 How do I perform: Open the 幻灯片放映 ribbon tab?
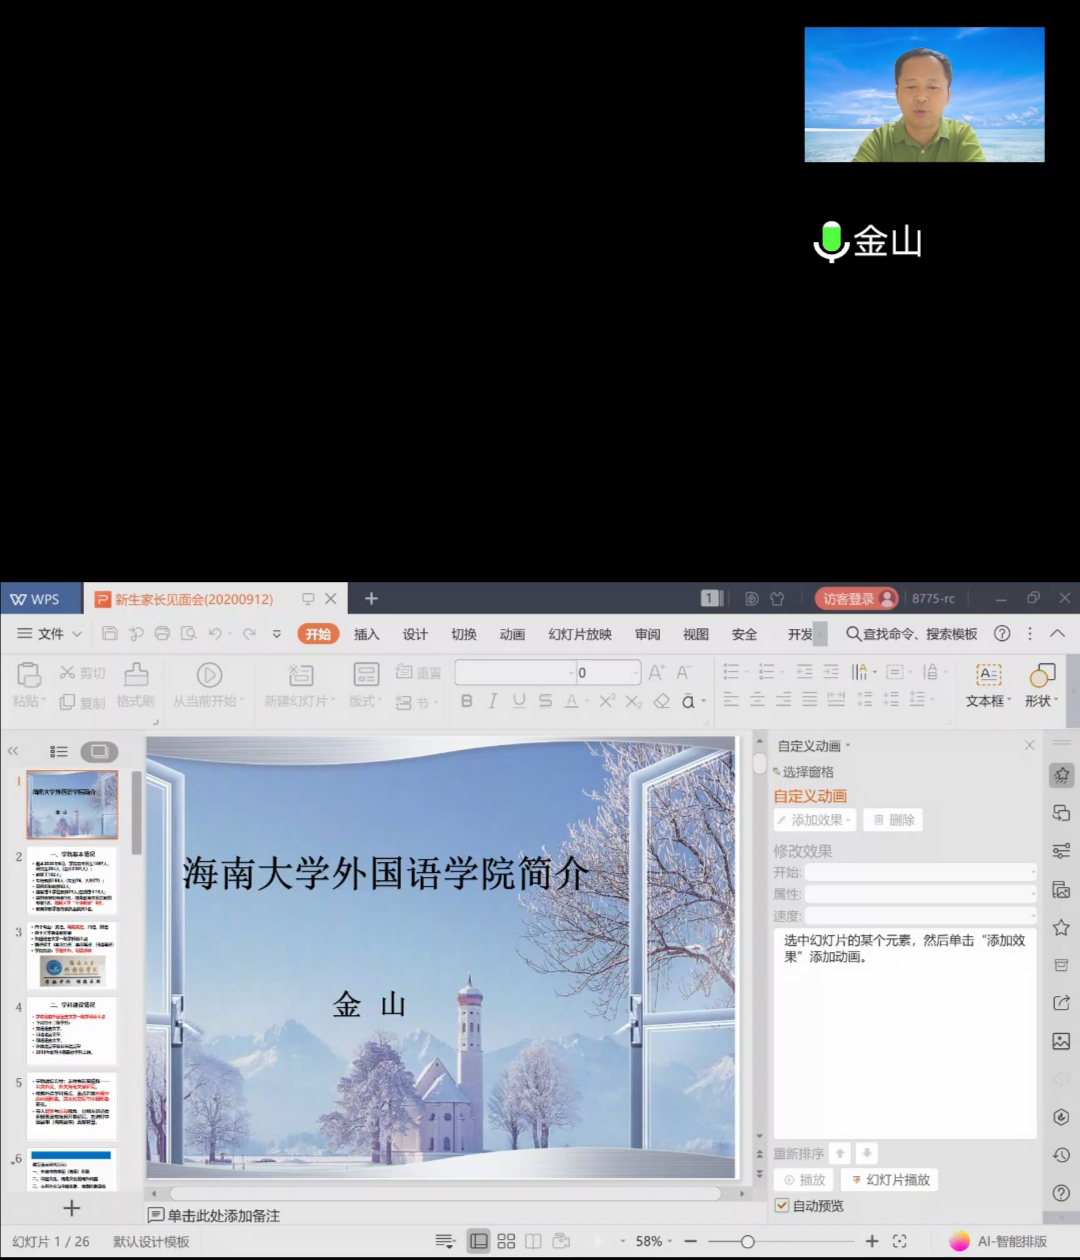[579, 634]
